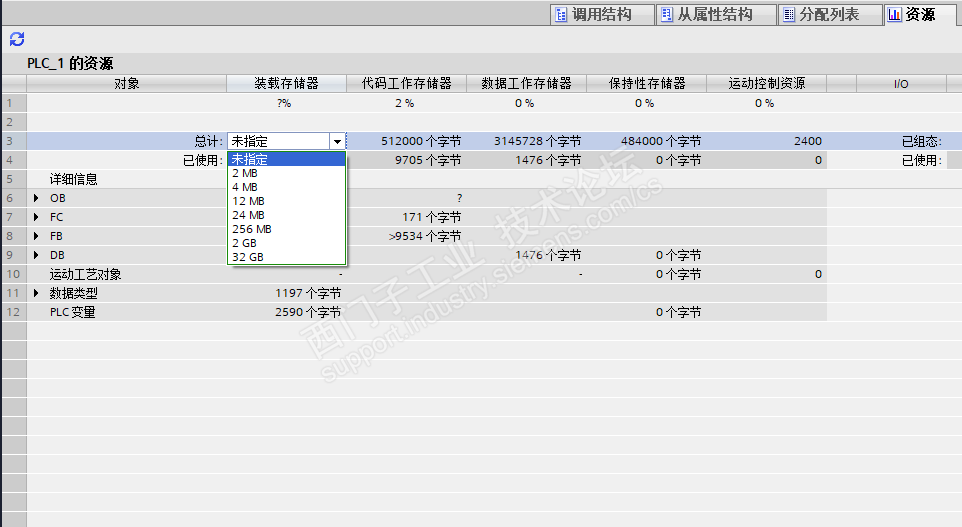Click the 调用结构 tab icon
The height and width of the screenshot is (527, 962).
(561, 15)
